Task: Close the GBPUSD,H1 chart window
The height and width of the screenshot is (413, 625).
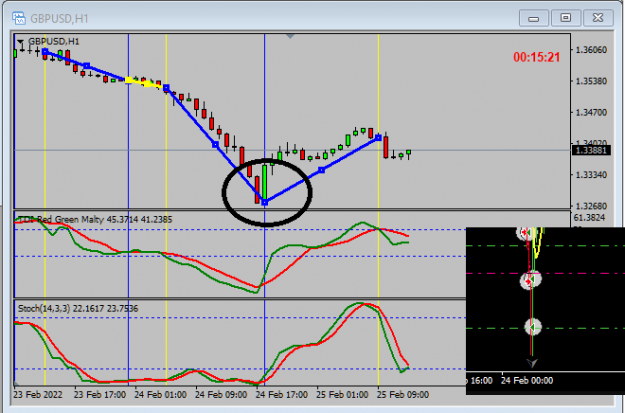Action: (x=598, y=18)
